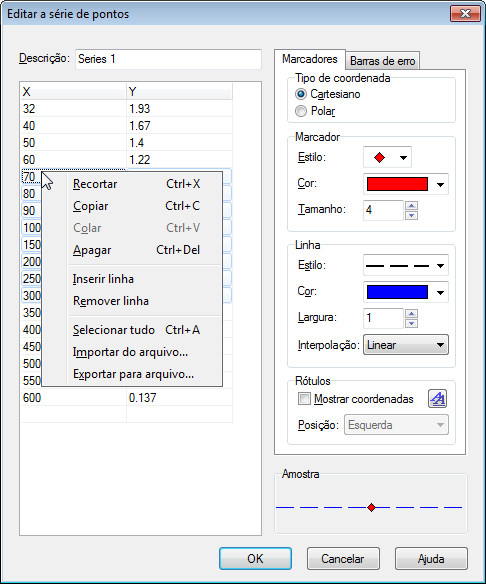Decrease marker Tamanho with down arrow

tap(411, 215)
